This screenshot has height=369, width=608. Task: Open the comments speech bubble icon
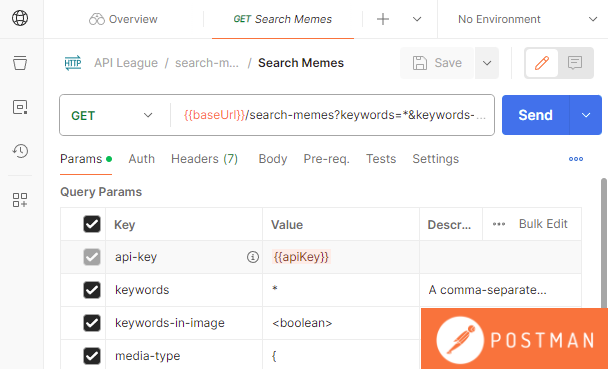pos(575,63)
